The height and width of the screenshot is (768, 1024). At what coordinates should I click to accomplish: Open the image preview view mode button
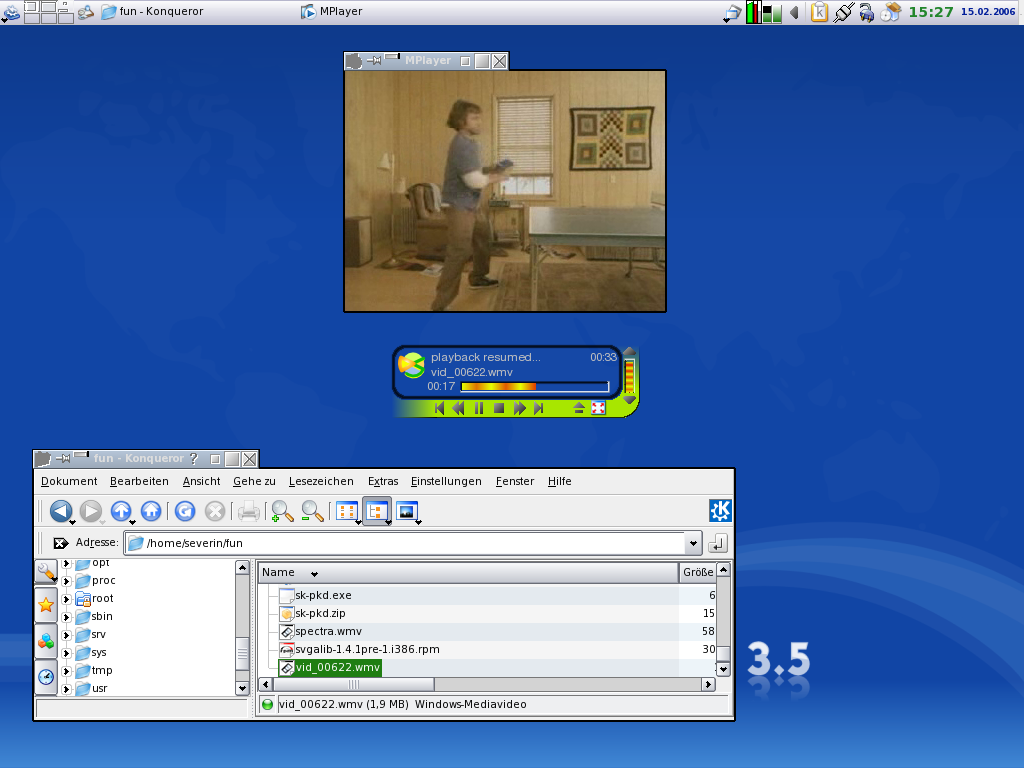407,511
